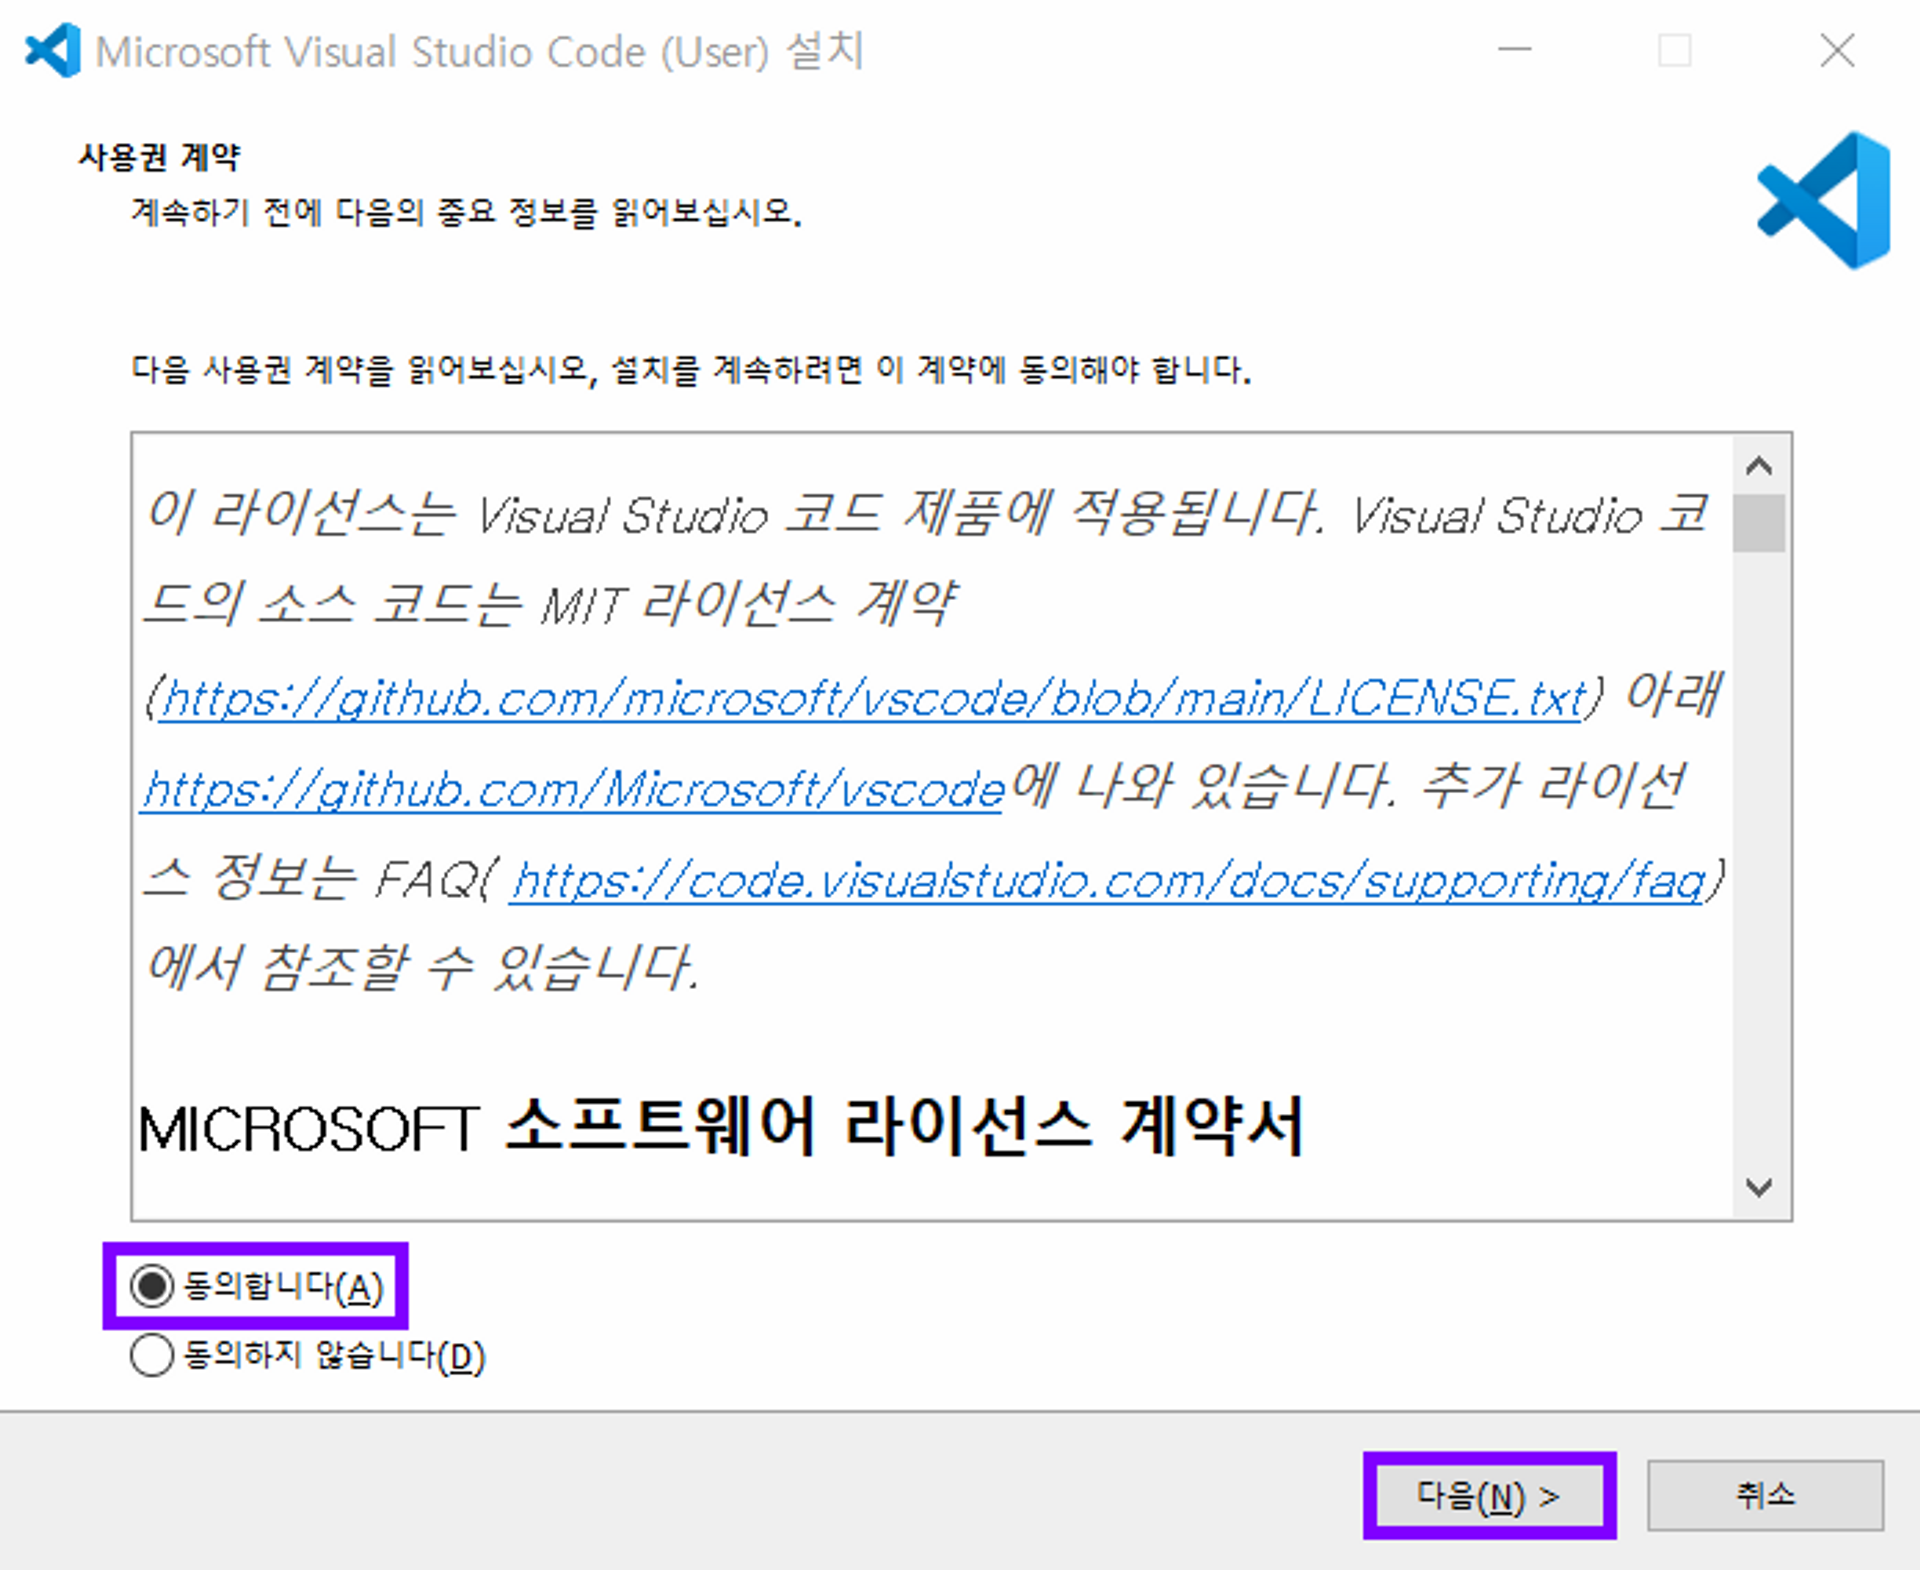
Task: Click the license scrollbar up arrow
Action: tap(1759, 465)
